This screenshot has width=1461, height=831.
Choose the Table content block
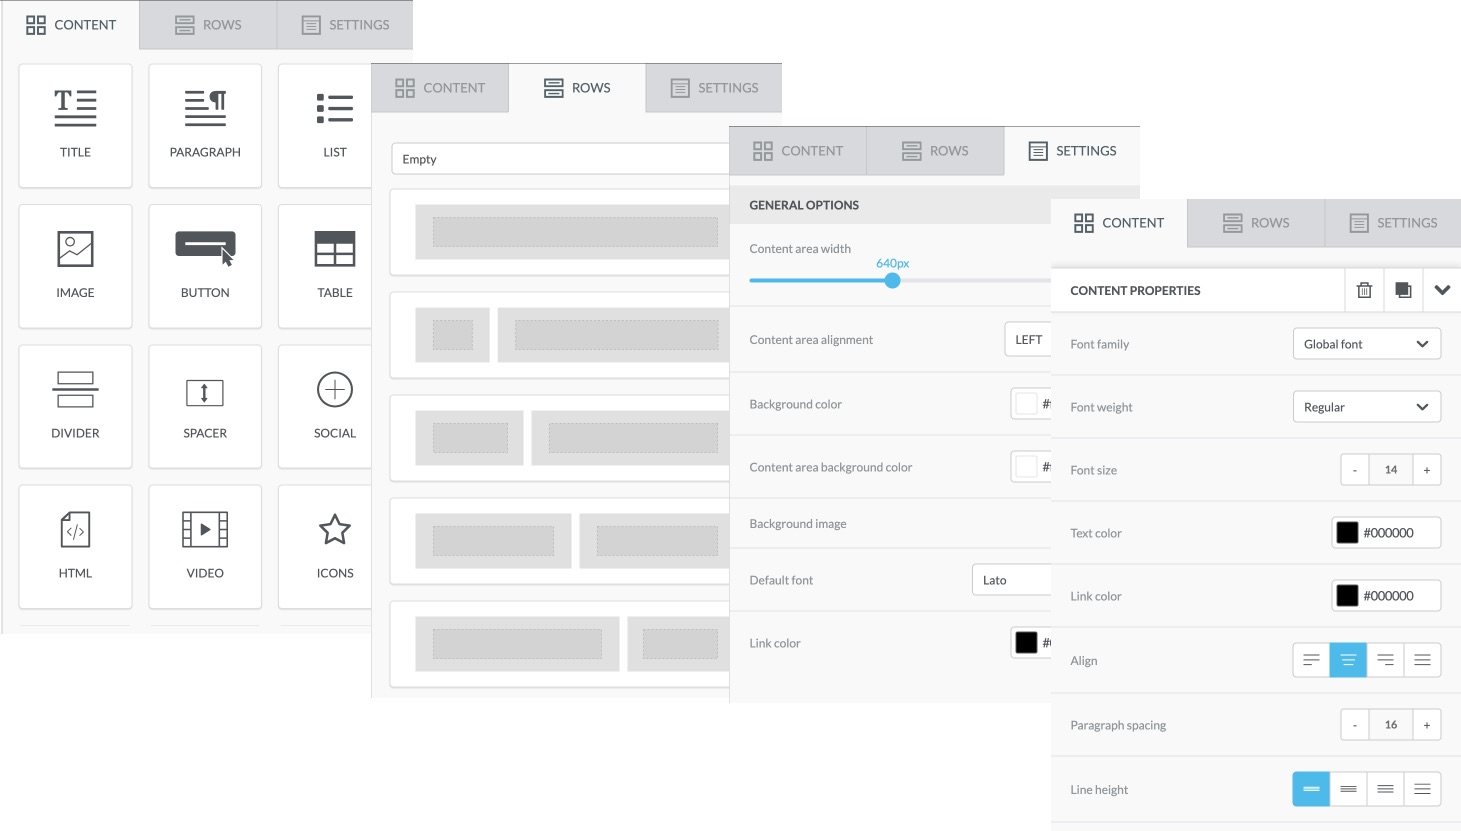point(325,266)
